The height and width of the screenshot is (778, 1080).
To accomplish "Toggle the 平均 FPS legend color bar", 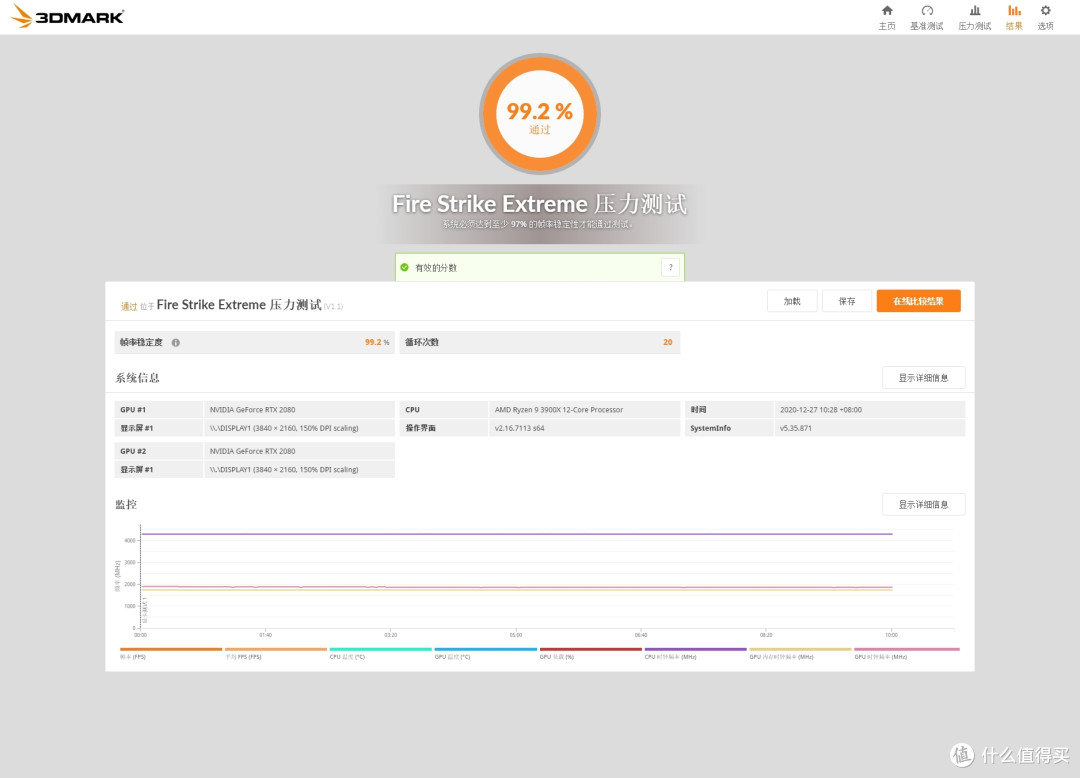I will 276,649.
